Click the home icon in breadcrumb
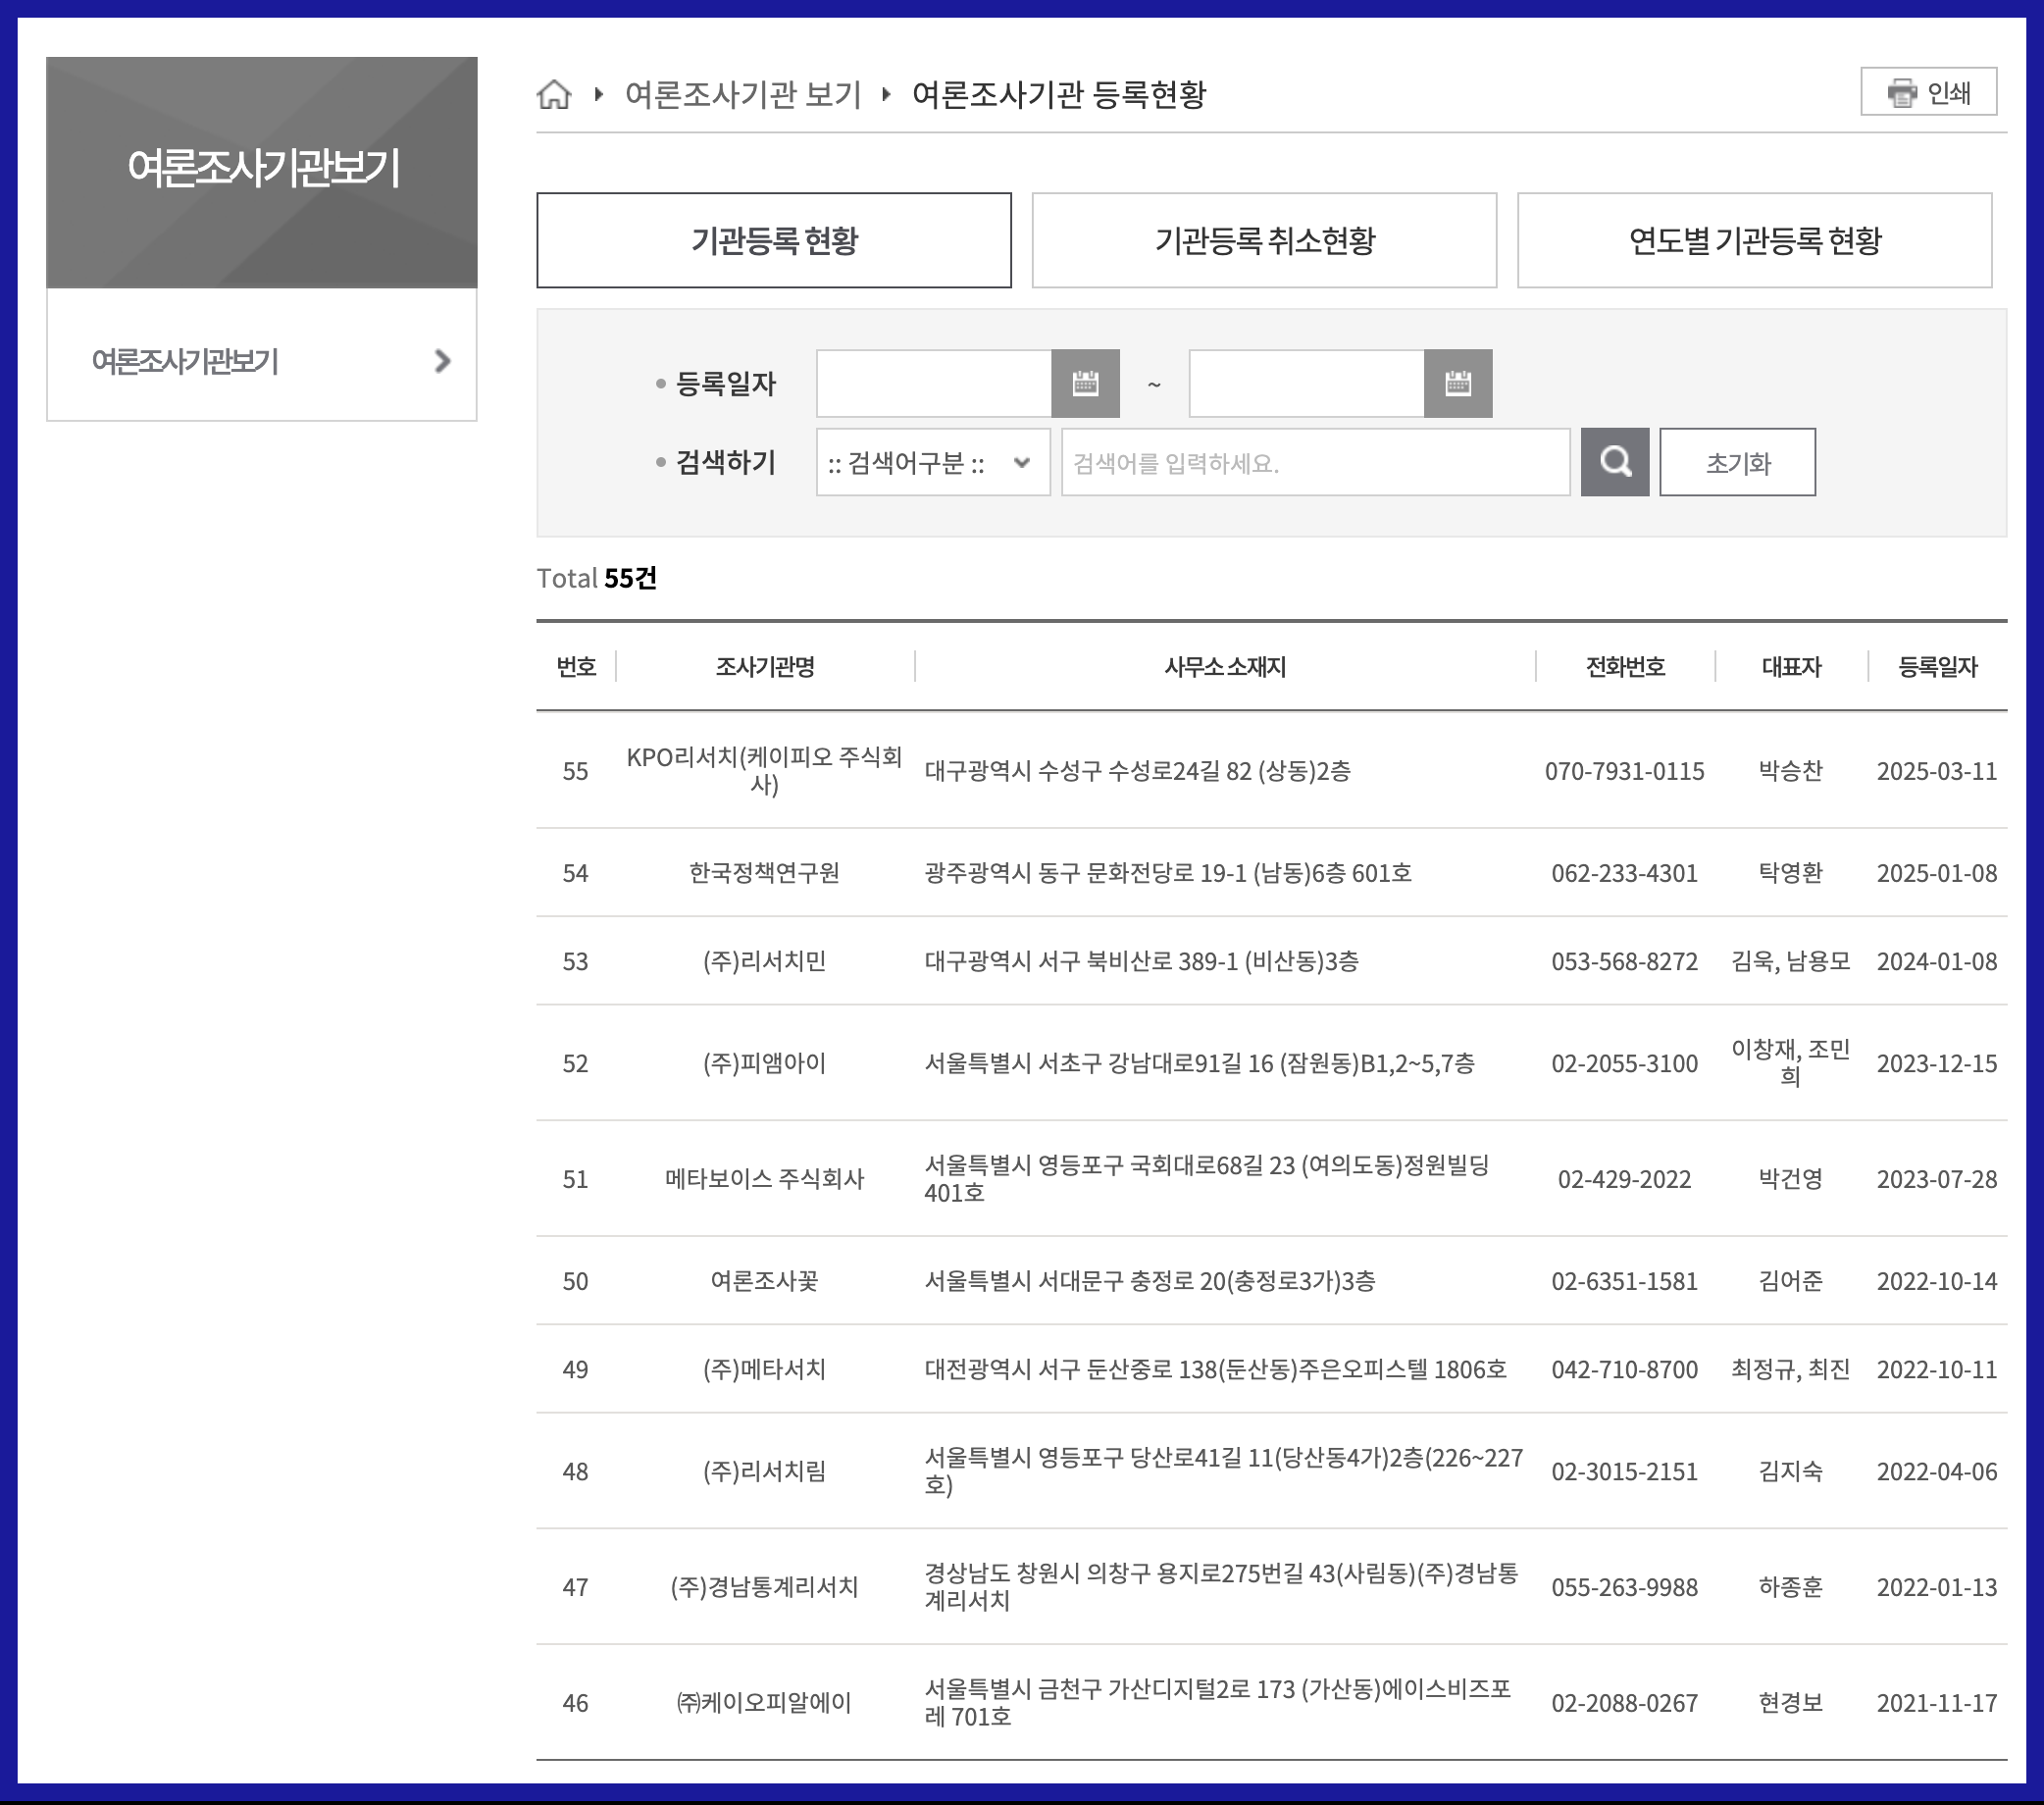 point(554,94)
